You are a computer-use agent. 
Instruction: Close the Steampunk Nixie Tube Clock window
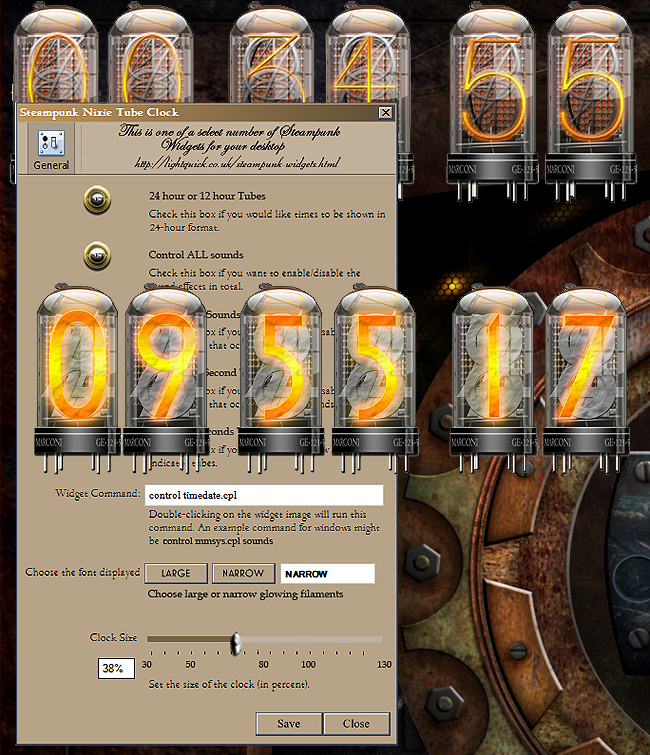click(385, 113)
